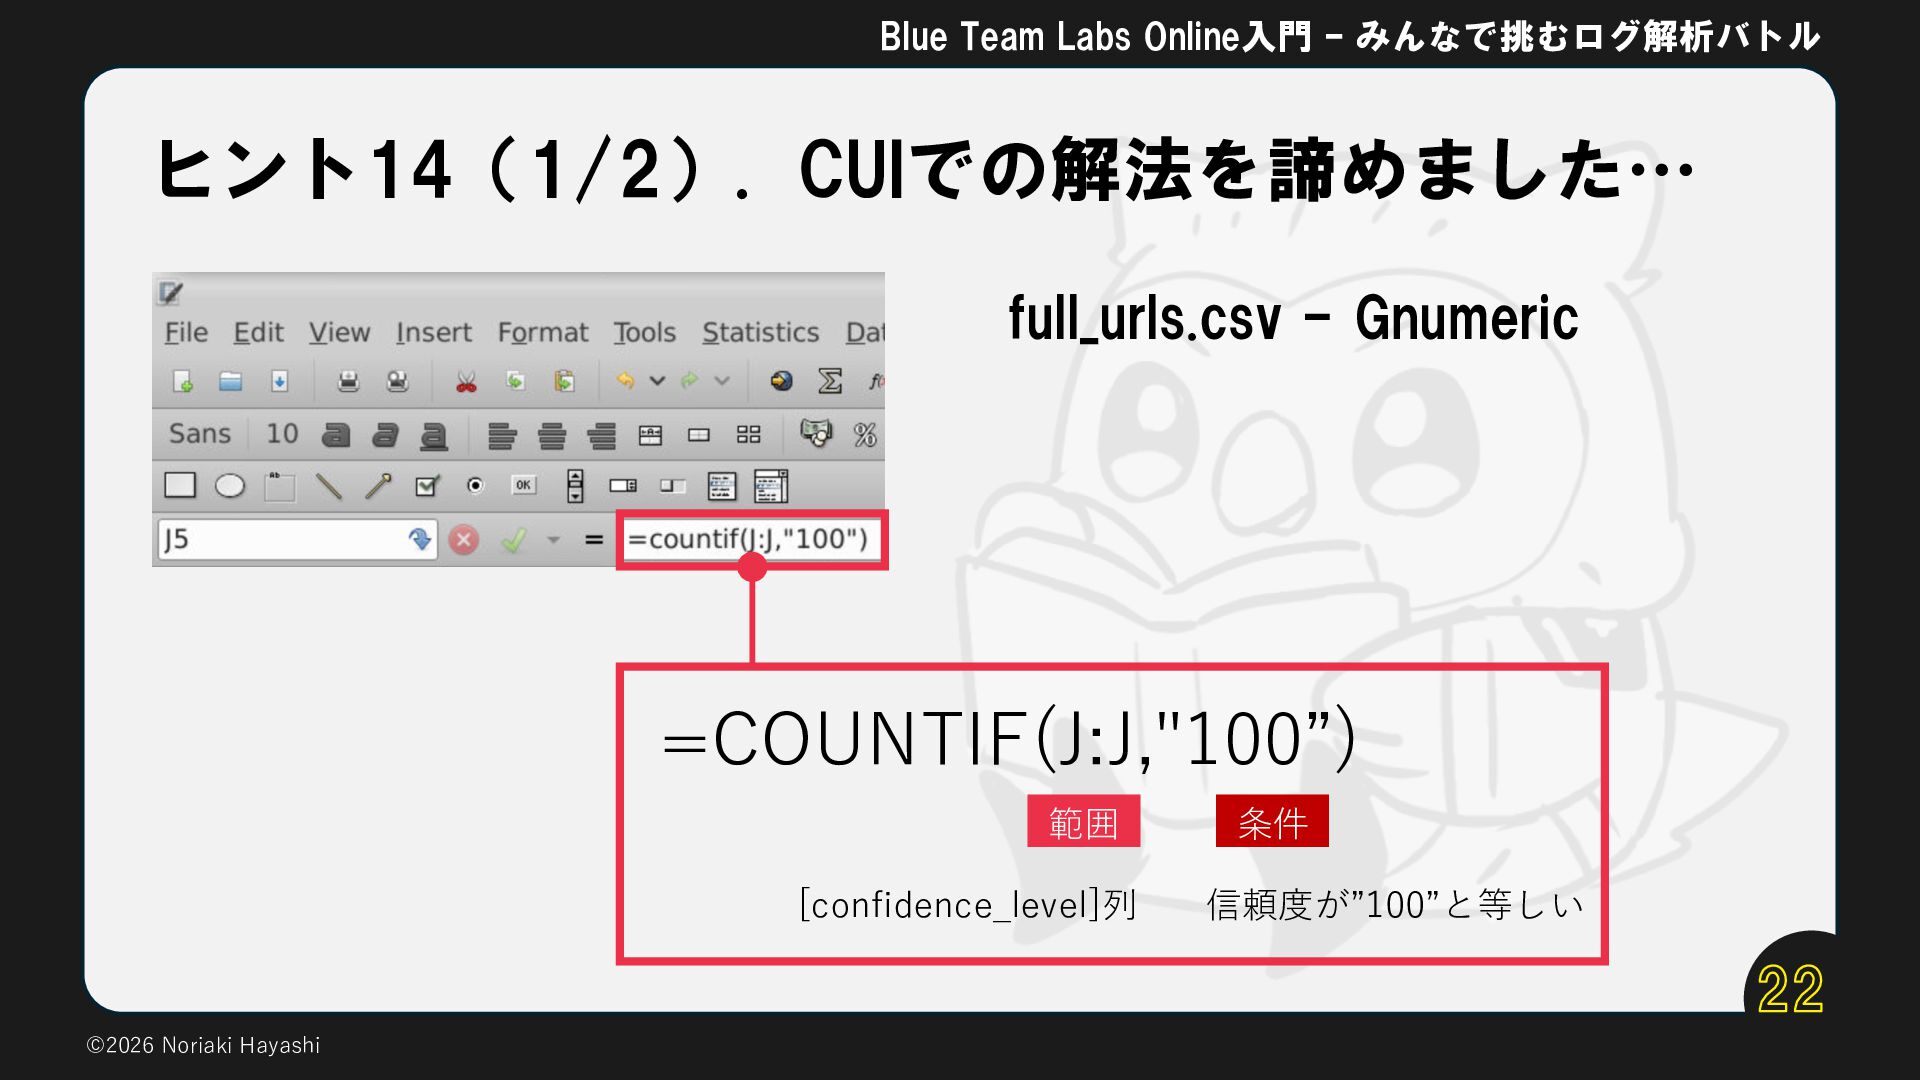
Task: Click the ellipse shape tool
Action: pos(230,486)
